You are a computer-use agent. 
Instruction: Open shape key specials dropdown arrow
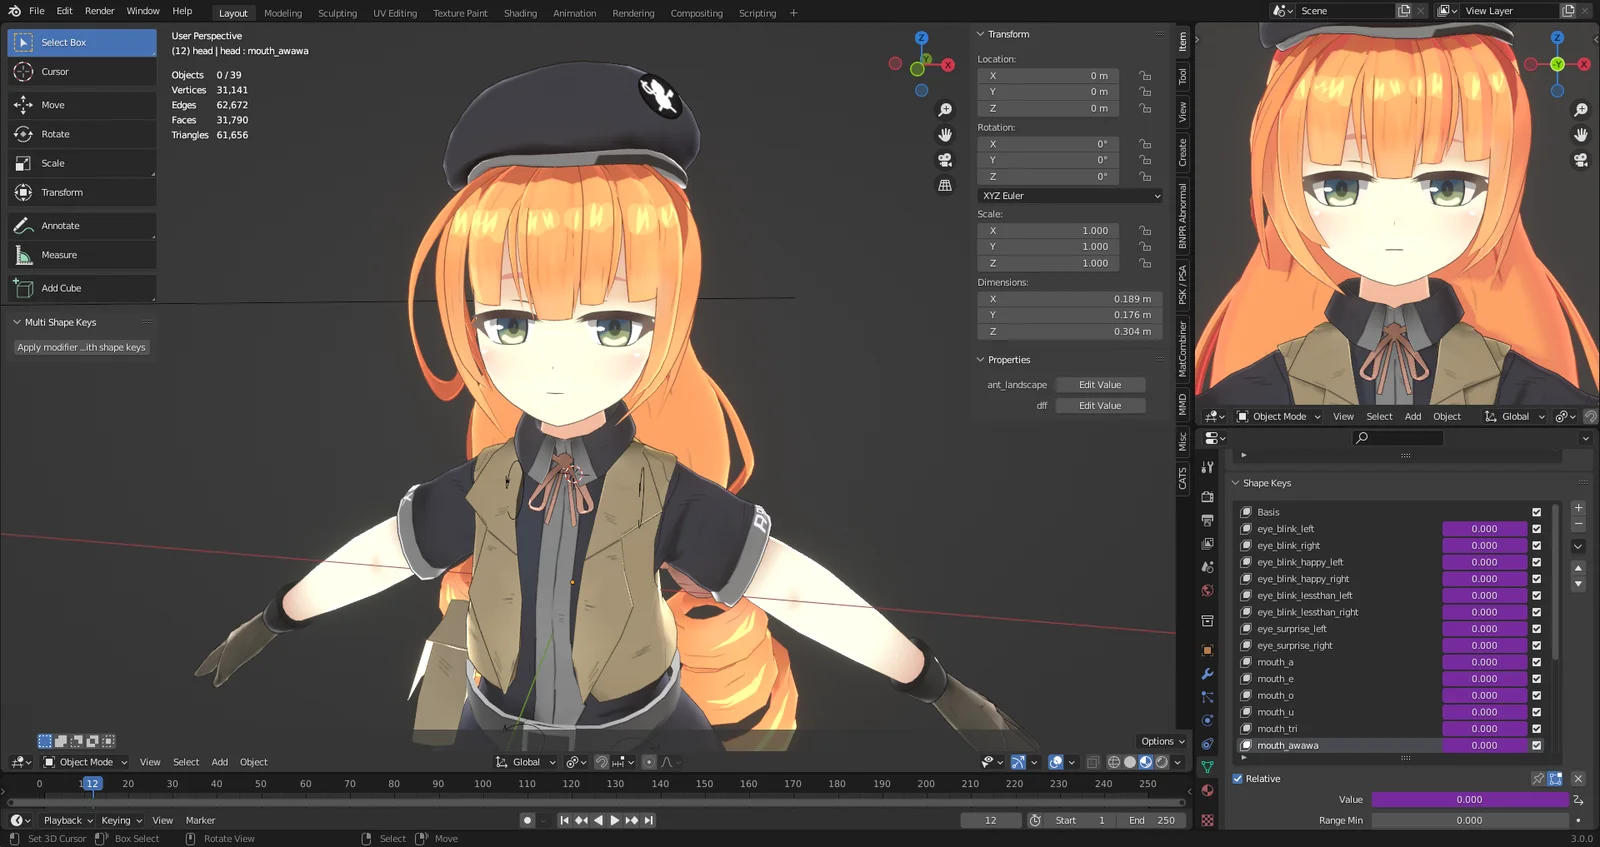1578,546
